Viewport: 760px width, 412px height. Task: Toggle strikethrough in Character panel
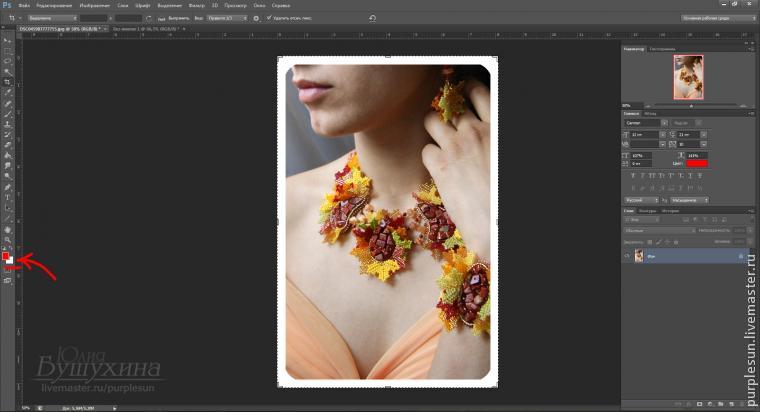point(700,176)
